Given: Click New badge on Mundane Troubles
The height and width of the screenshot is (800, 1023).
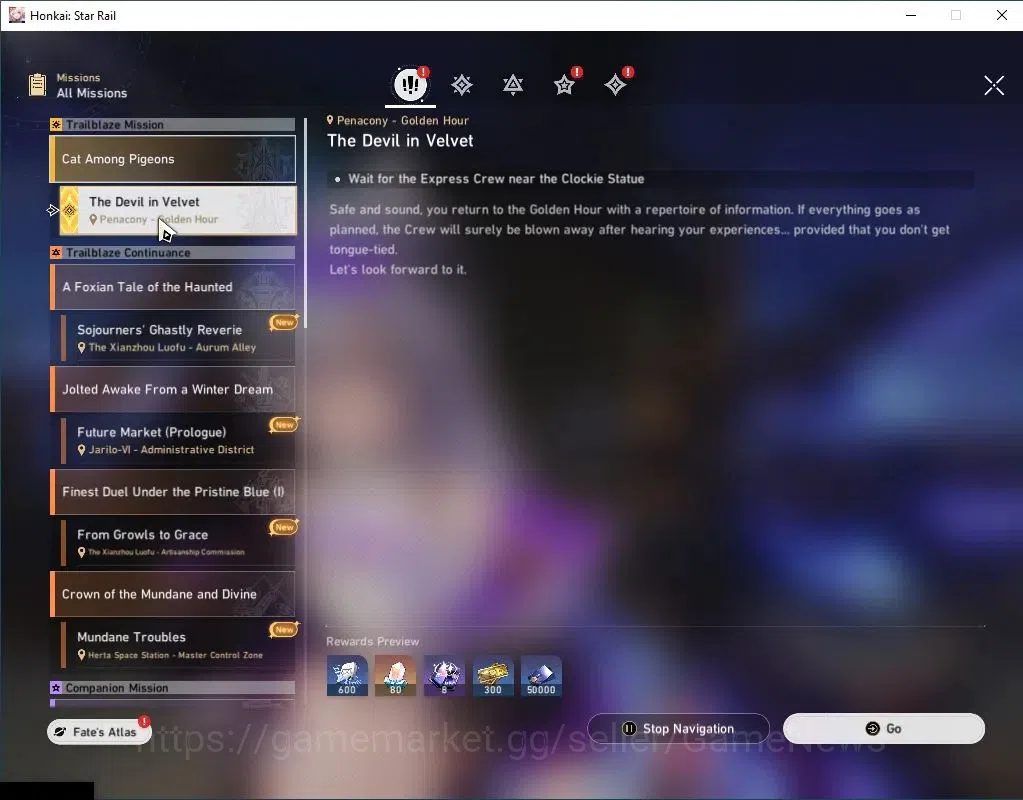Looking at the screenshot, I should [x=284, y=629].
